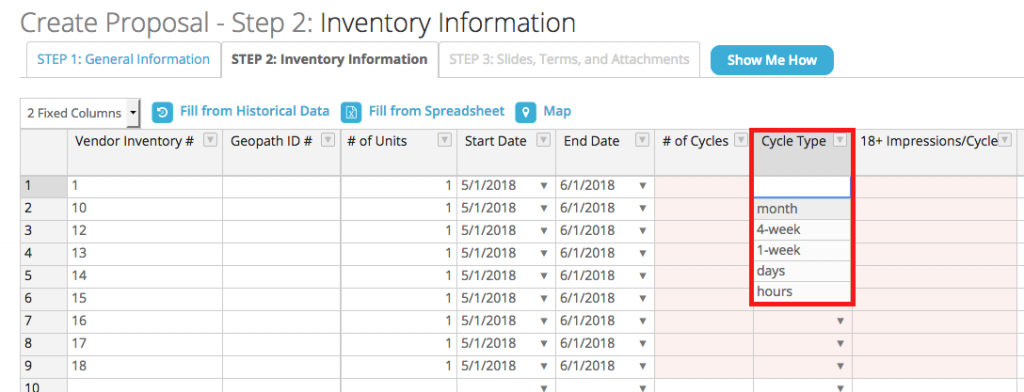Click the Show Me How button

pos(772,60)
